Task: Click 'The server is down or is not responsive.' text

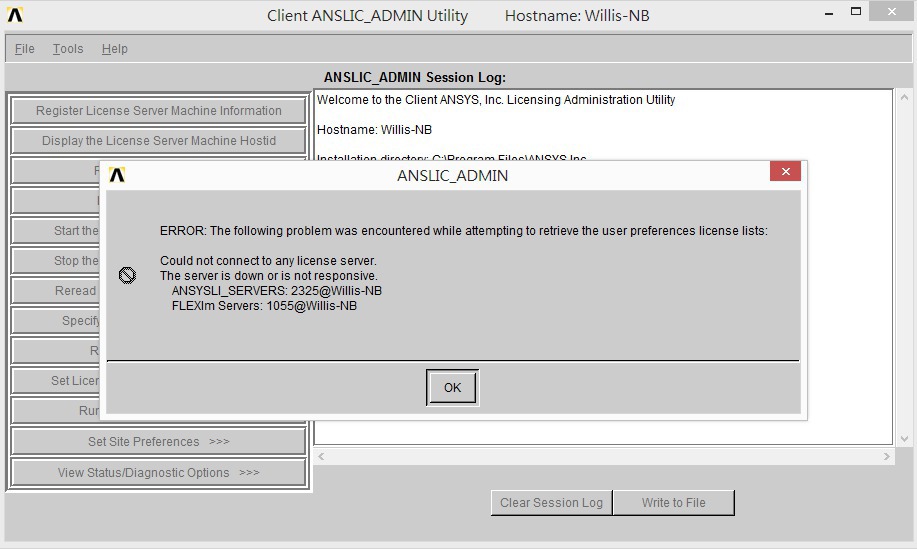Action: point(269,275)
